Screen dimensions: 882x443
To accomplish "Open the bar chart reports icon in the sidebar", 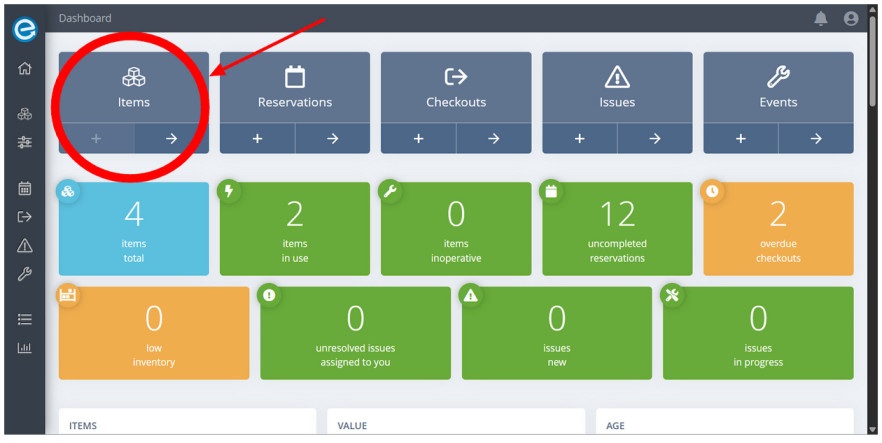I will coord(24,347).
